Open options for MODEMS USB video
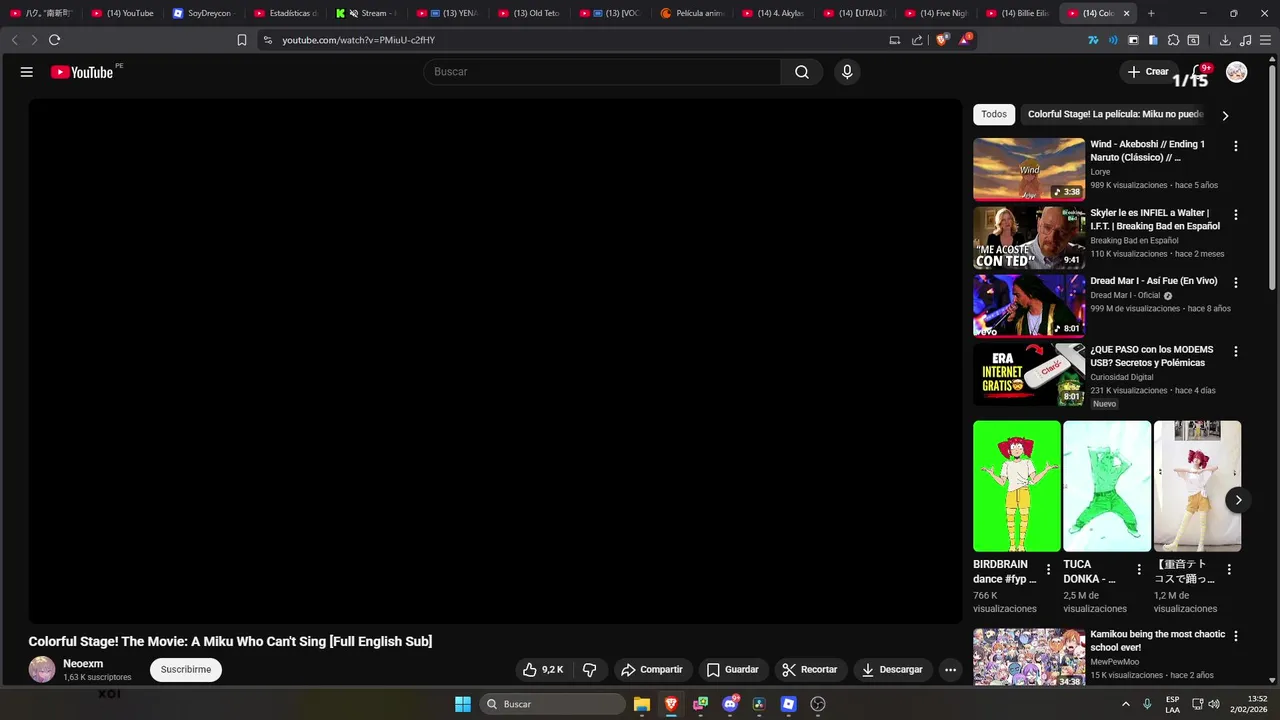Screen dimensions: 1280x720 coord(1236,352)
